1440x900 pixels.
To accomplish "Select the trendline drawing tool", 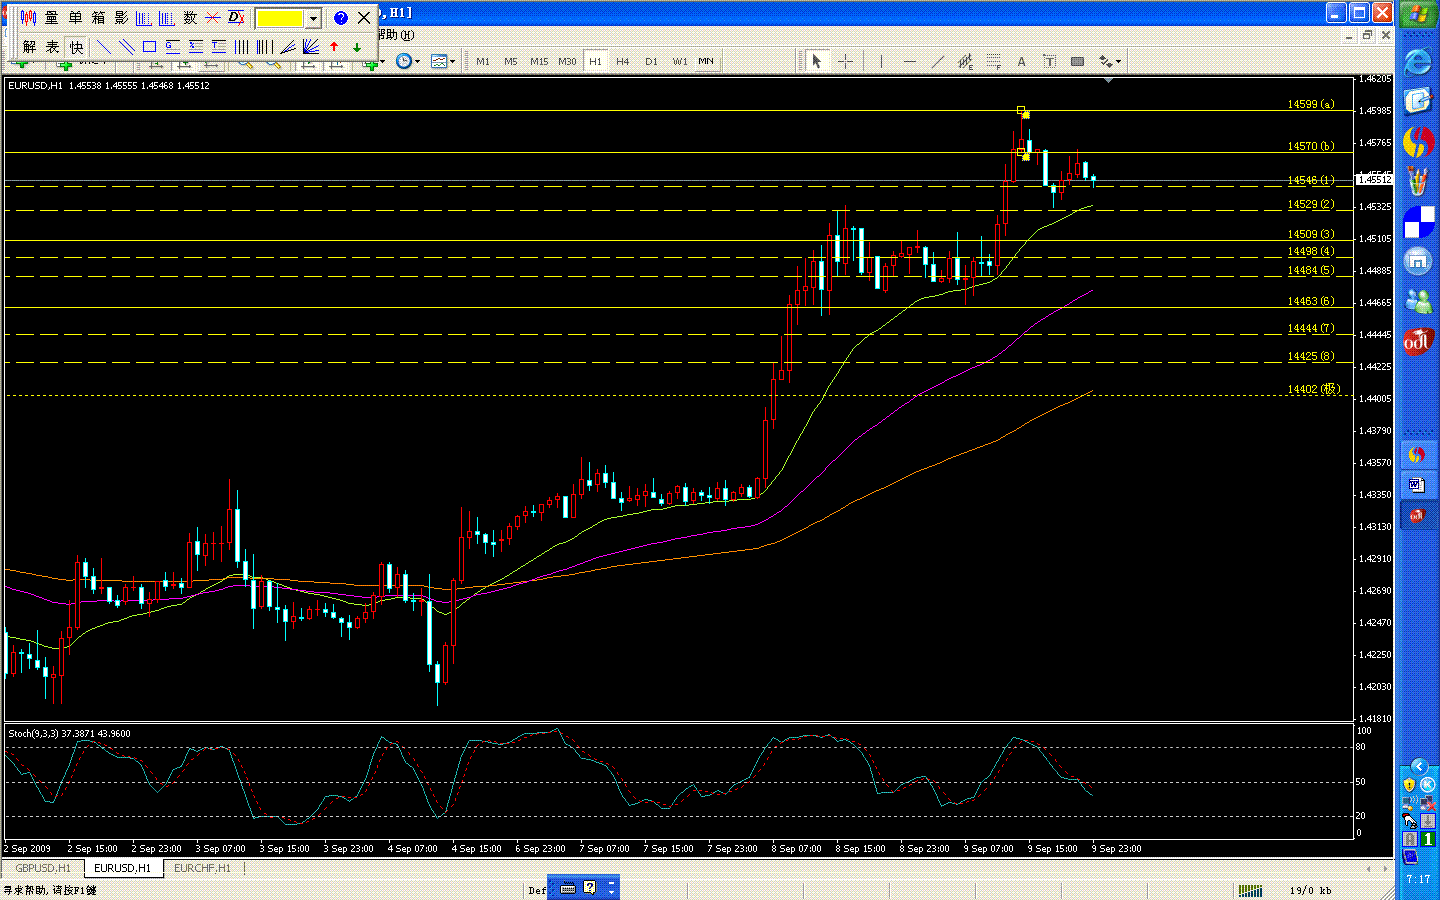I will coord(937,62).
